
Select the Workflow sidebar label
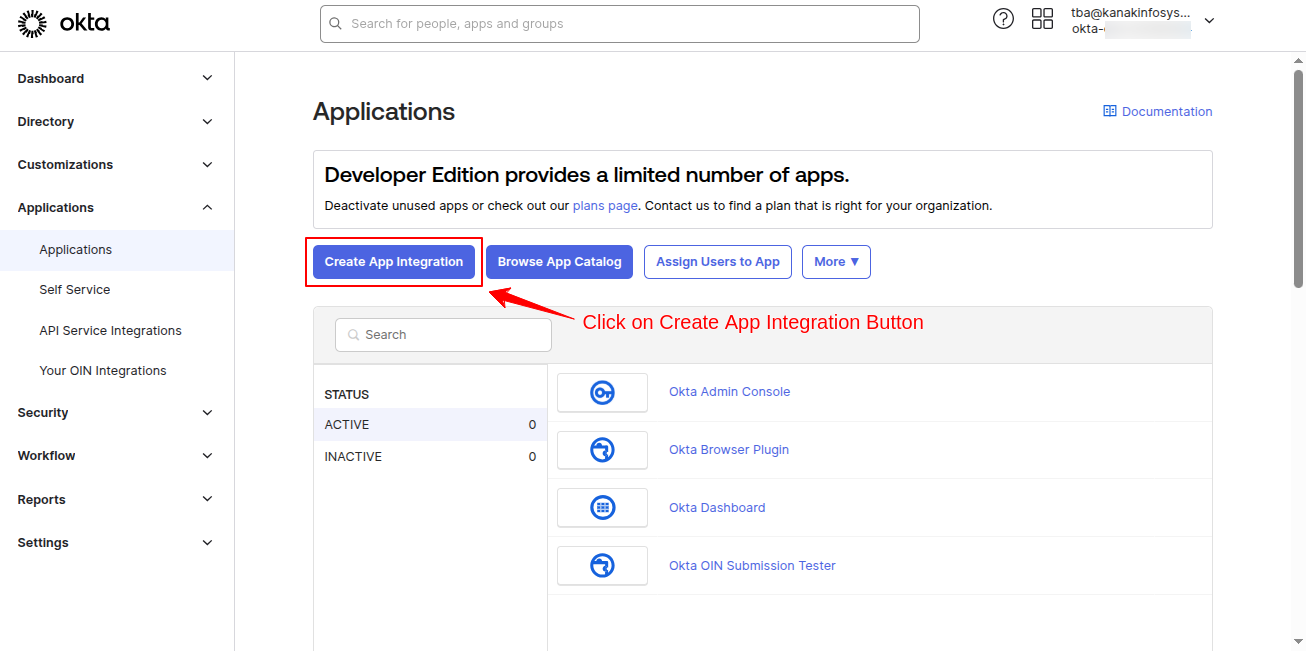[x=46, y=456]
